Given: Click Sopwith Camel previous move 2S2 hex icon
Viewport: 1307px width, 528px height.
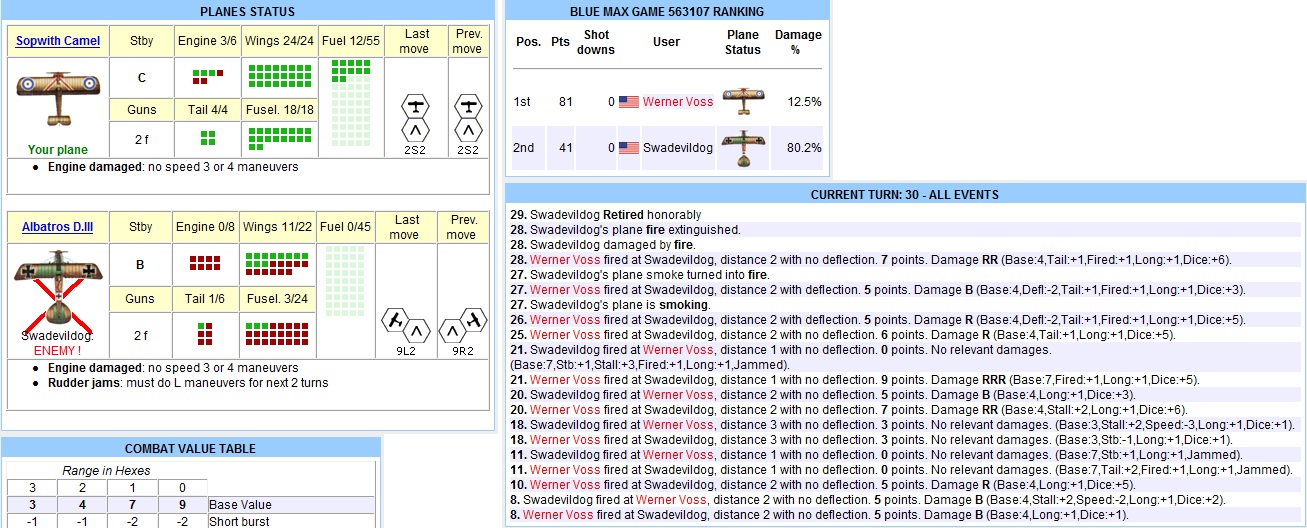Looking at the screenshot, I should 467,118.
